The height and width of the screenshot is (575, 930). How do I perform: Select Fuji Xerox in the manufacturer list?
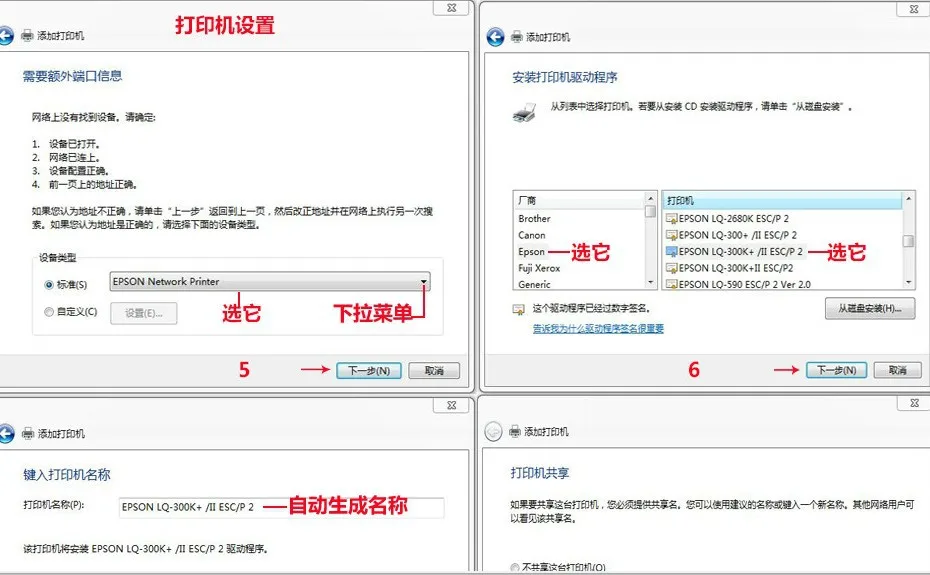point(539,268)
